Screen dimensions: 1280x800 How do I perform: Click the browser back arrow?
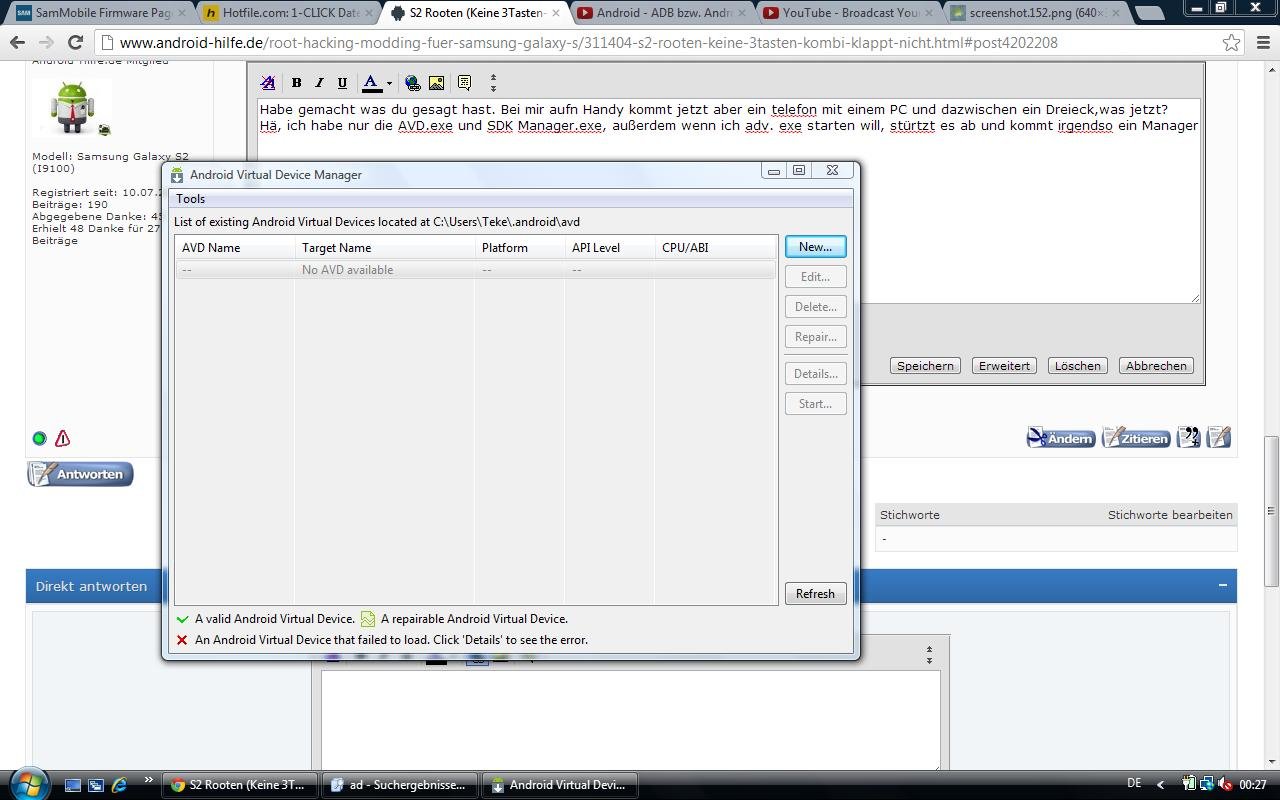17,43
